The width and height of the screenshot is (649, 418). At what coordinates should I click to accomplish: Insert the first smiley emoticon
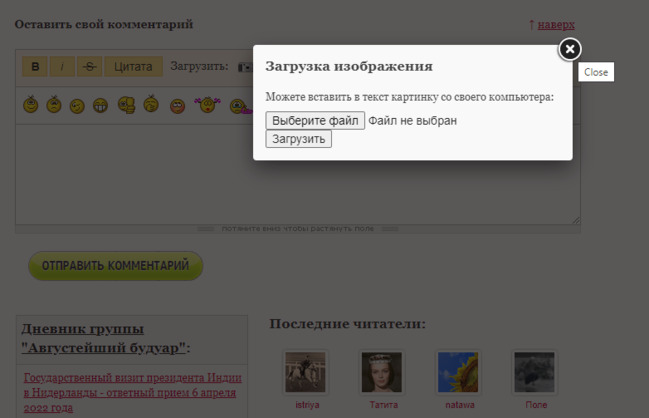tap(31, 104)
